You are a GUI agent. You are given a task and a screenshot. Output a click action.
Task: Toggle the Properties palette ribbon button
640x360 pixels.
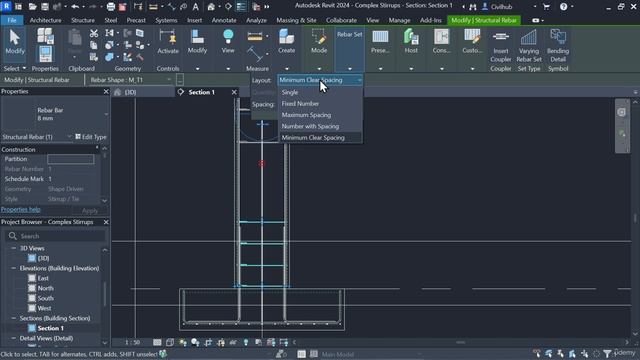(x=45, y=54)
